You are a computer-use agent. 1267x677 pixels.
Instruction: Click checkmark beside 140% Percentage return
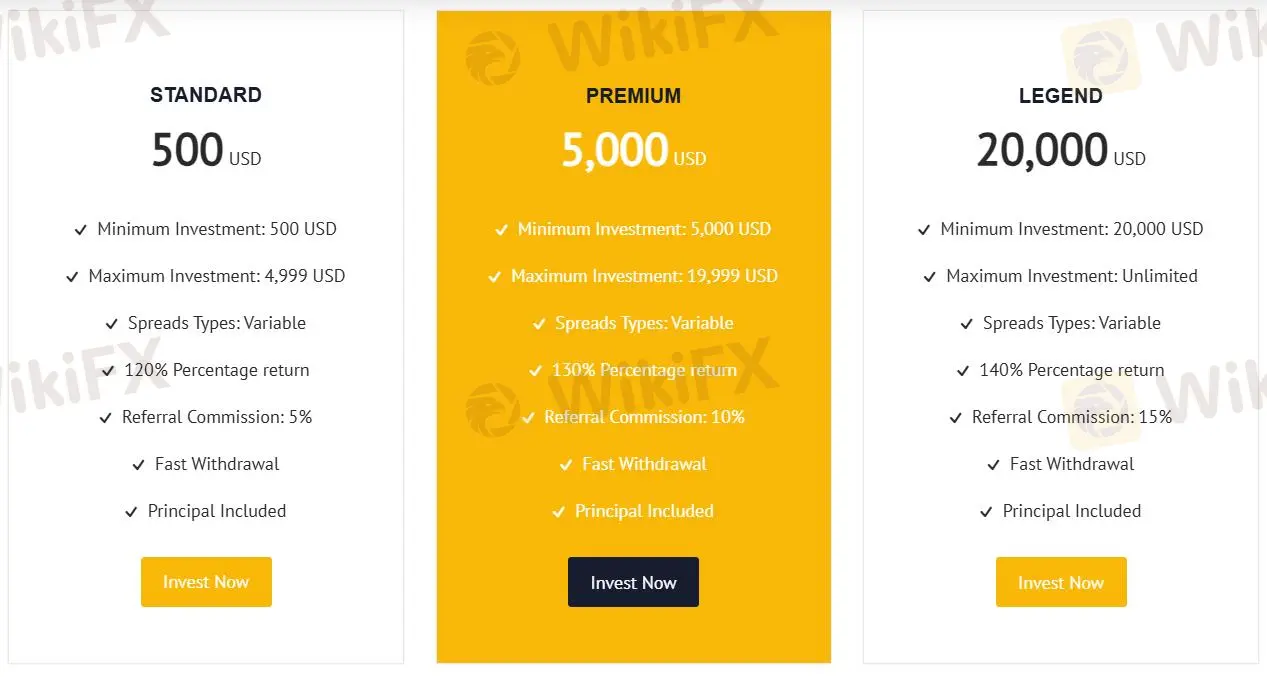coord(963,371)
